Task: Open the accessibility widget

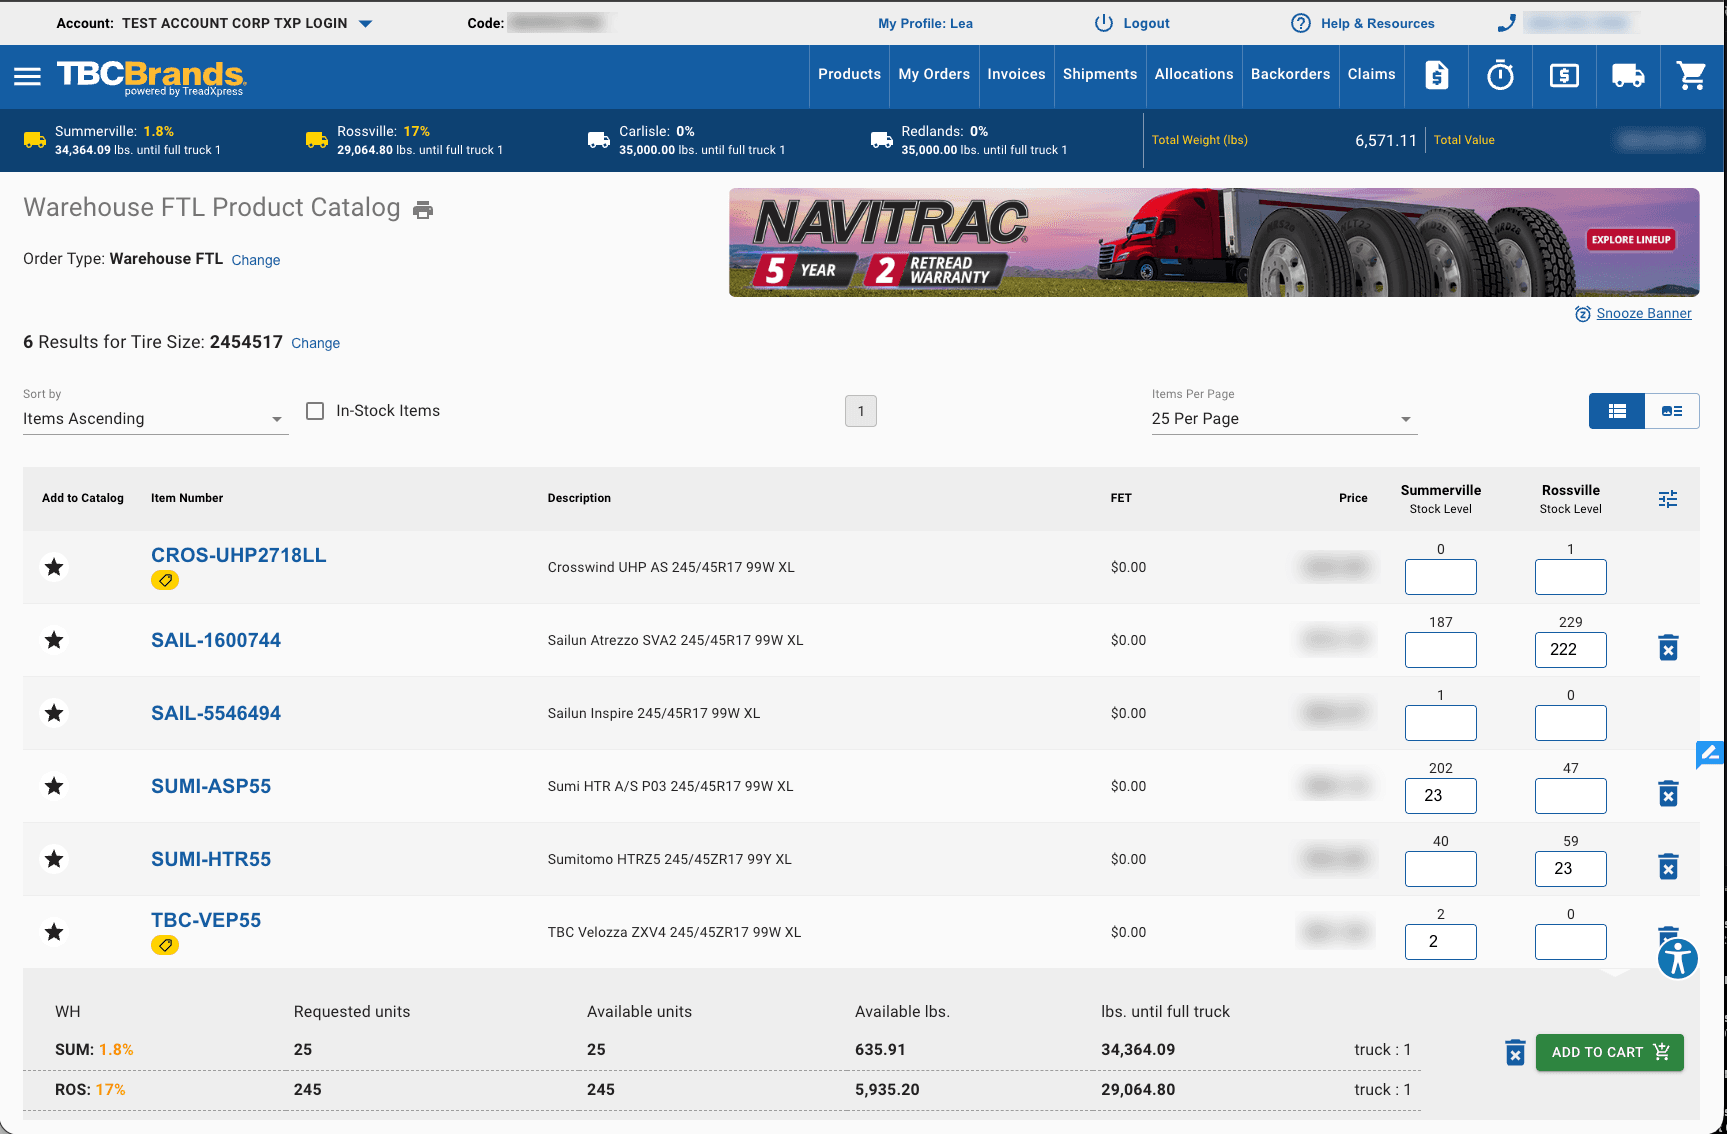Action: [1678, 959]
